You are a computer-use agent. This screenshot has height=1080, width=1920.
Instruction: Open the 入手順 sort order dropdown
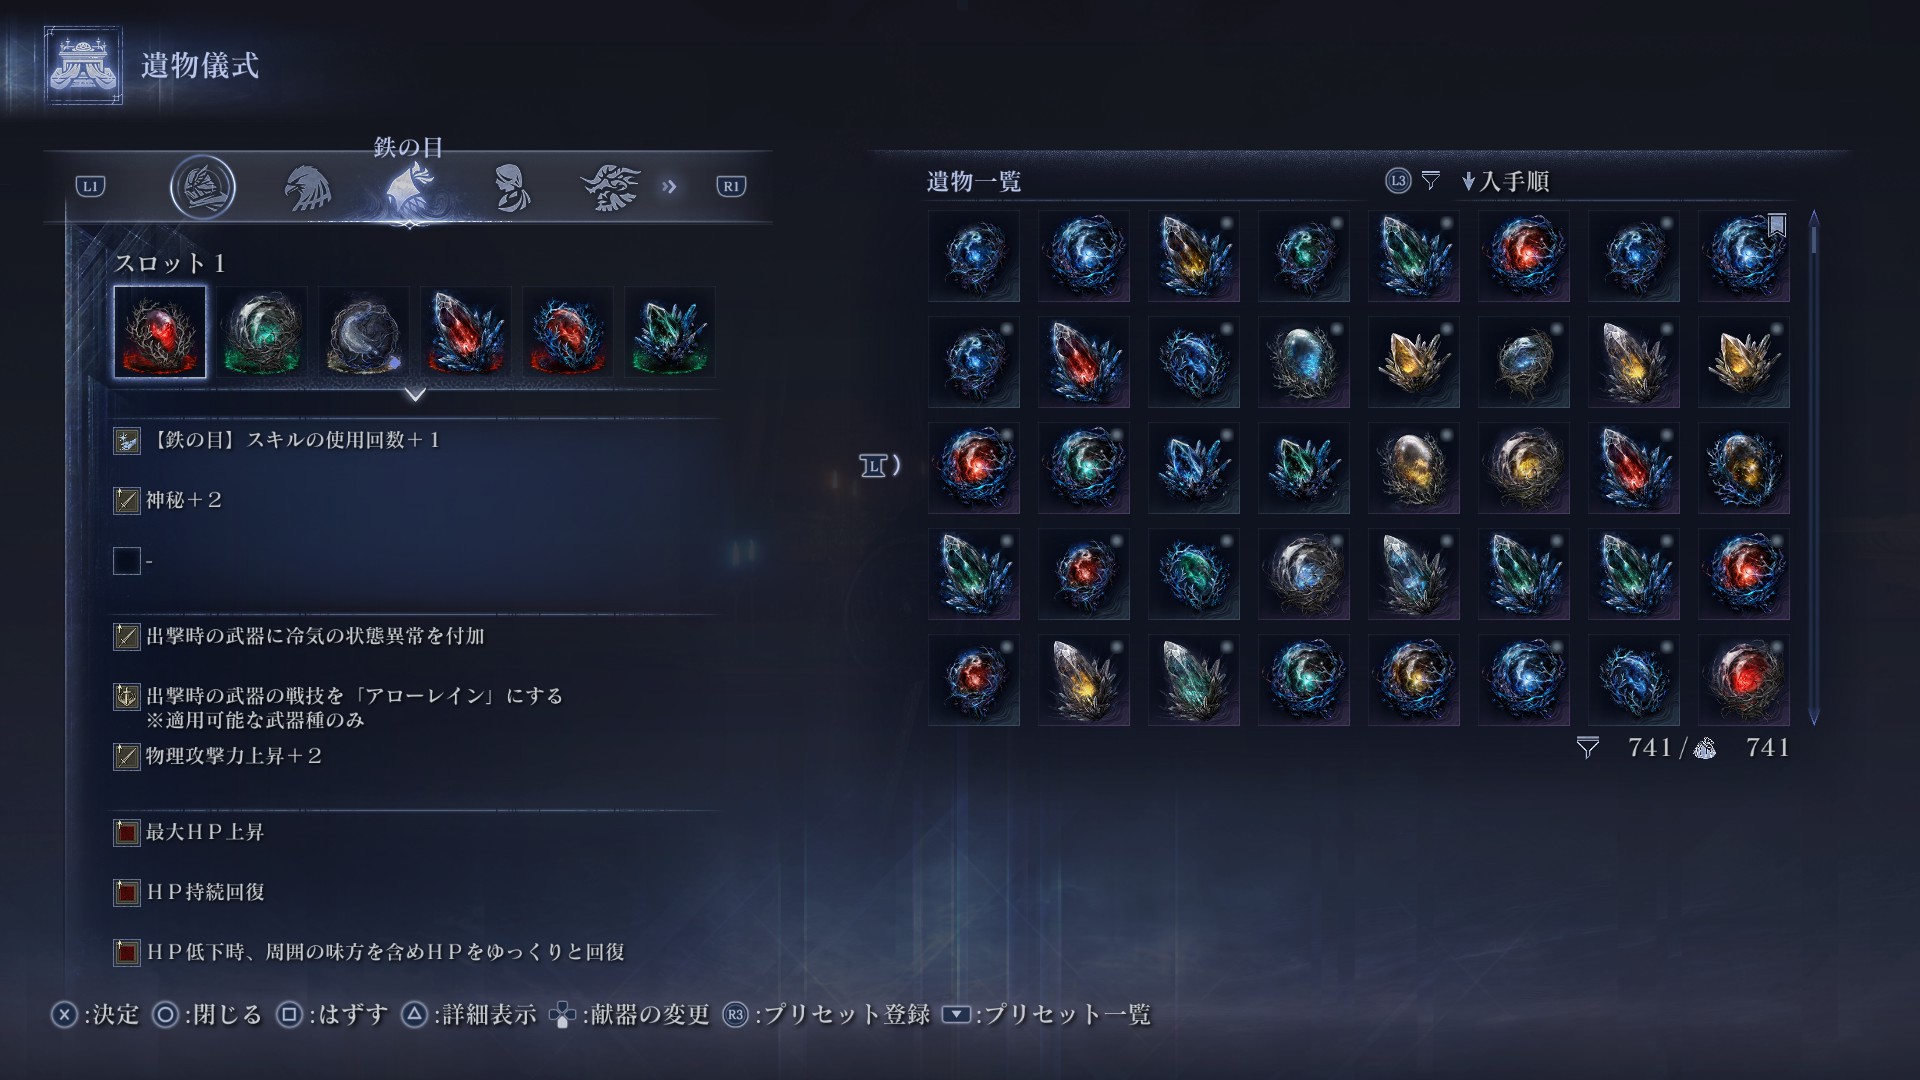(1505, 181)
